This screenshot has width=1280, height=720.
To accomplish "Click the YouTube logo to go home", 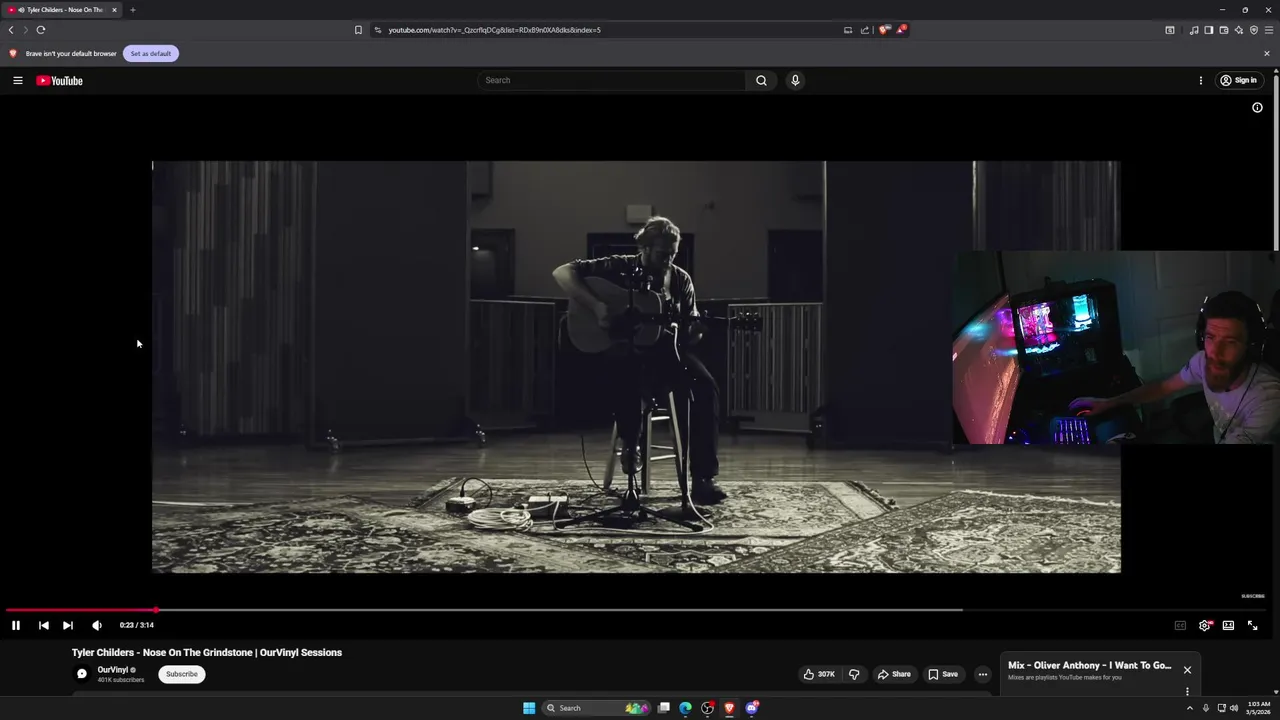I will [x=60, y=80].
